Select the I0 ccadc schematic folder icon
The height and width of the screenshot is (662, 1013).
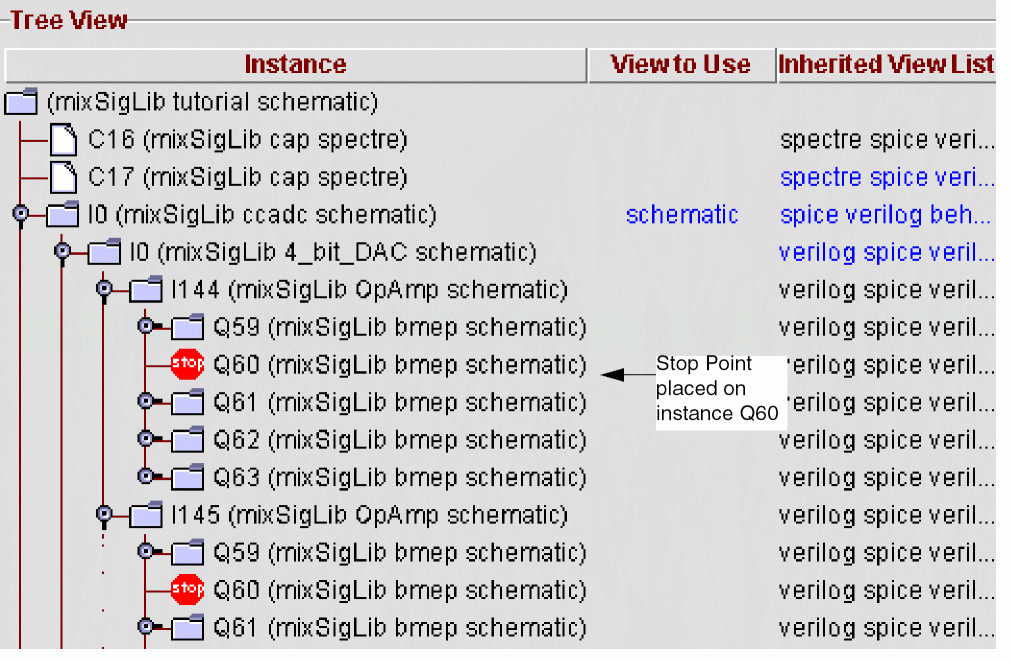[x=63, y=215]
